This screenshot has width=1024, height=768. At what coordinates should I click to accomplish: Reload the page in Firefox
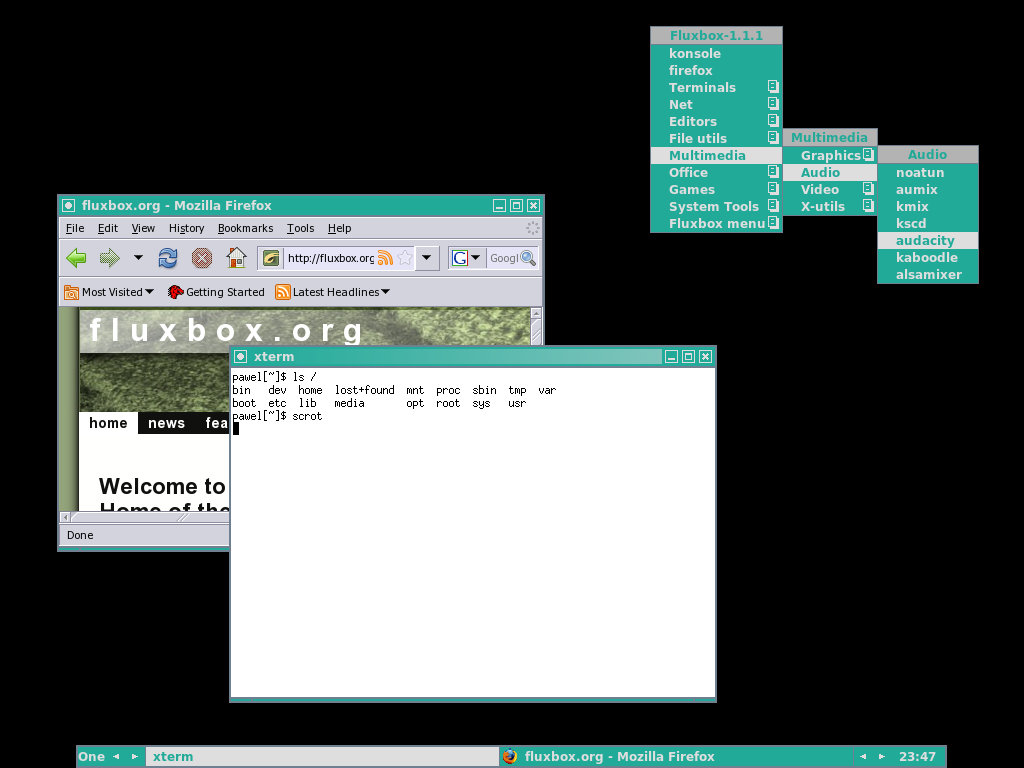168,258
